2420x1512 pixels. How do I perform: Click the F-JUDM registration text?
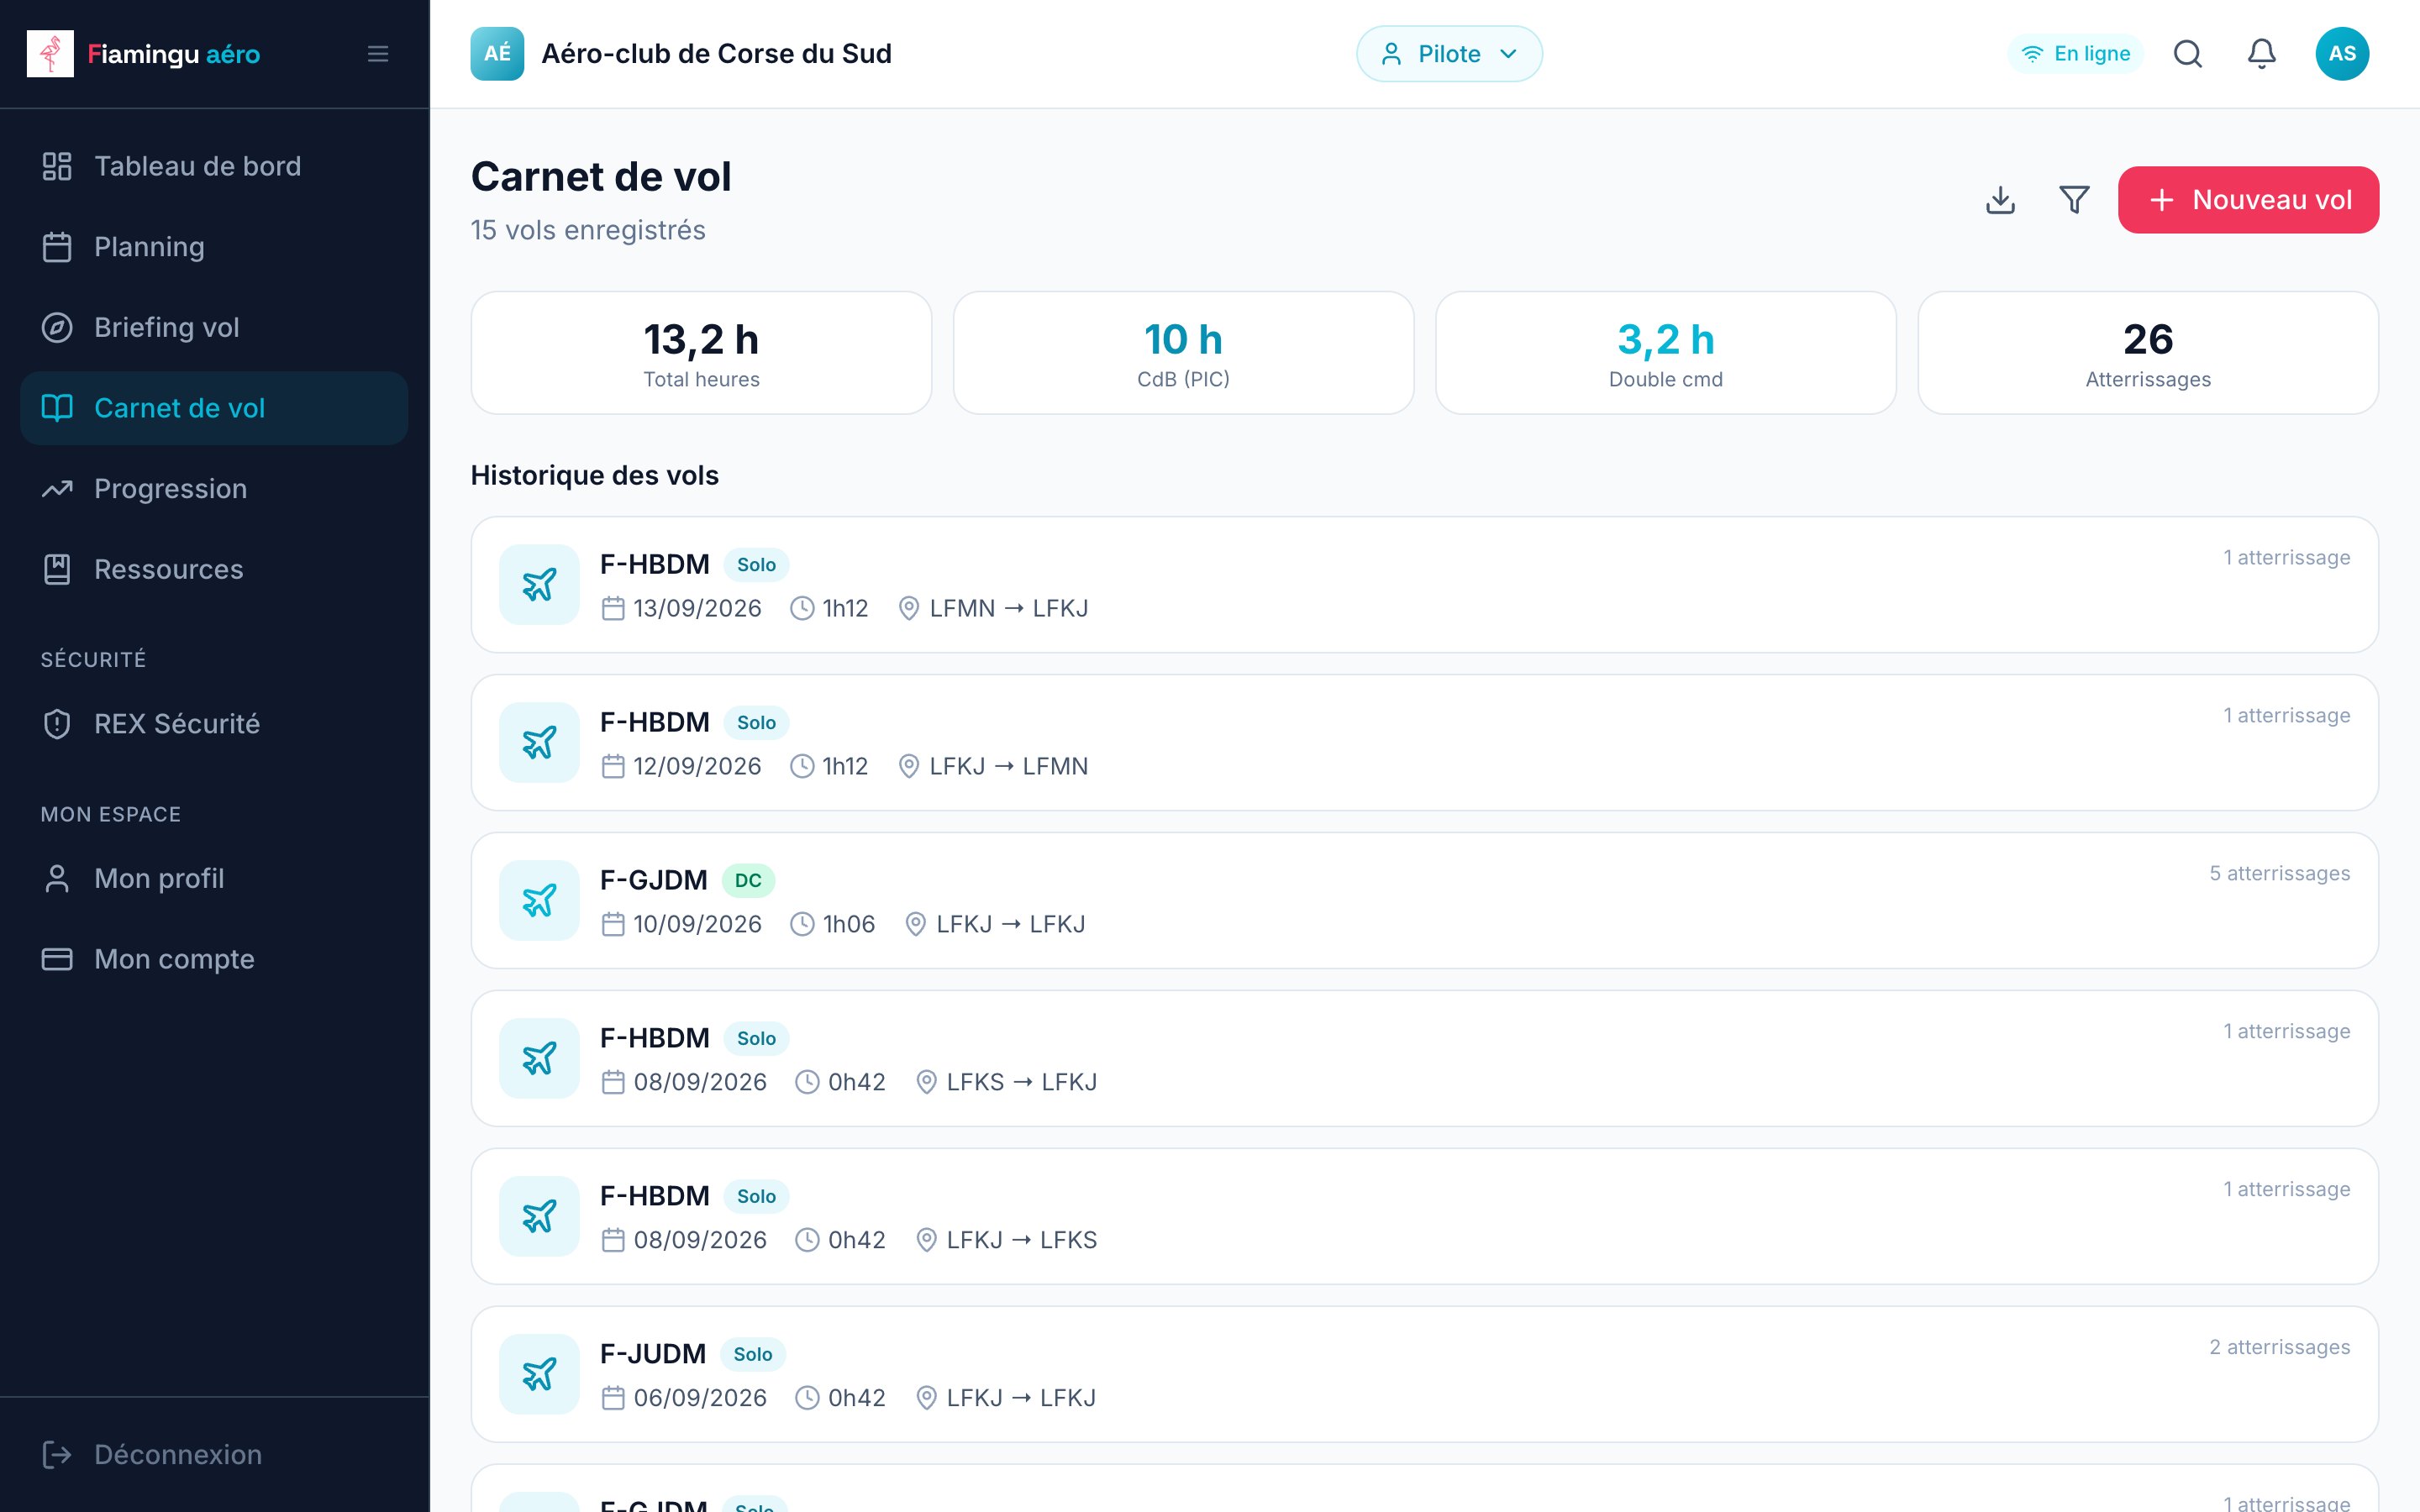pyautogui.click(x=653, y=1354)
